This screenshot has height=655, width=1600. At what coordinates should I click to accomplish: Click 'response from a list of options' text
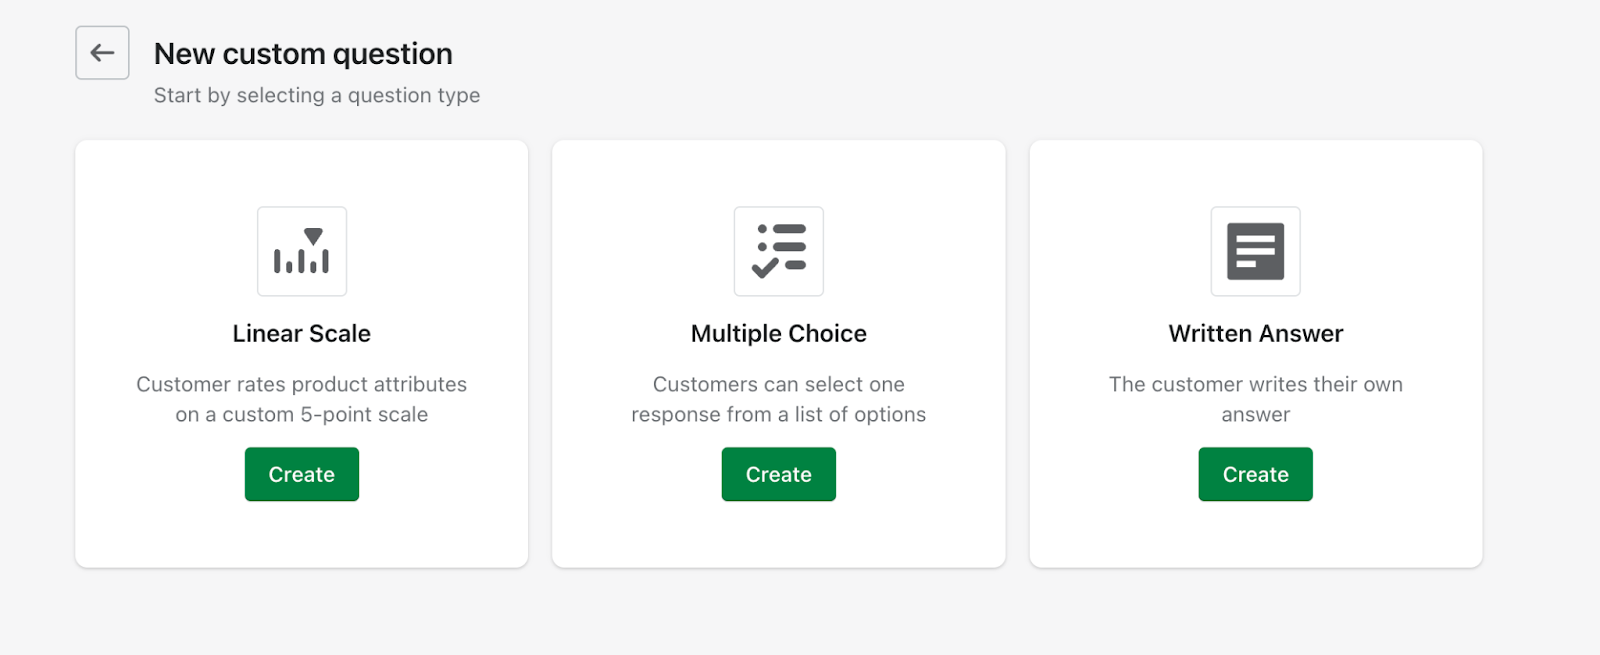779,415
